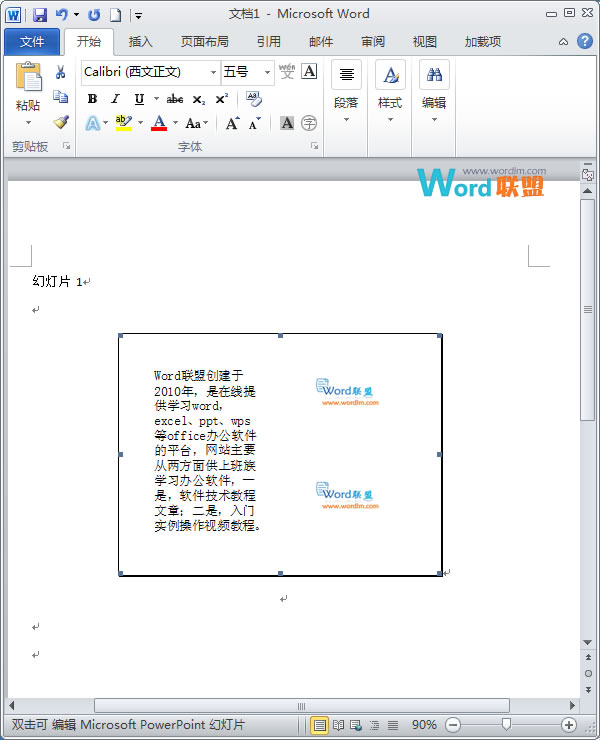Toggle the ruler button above scrollbar
Screen dimensions: 600x740
[588, 173]
